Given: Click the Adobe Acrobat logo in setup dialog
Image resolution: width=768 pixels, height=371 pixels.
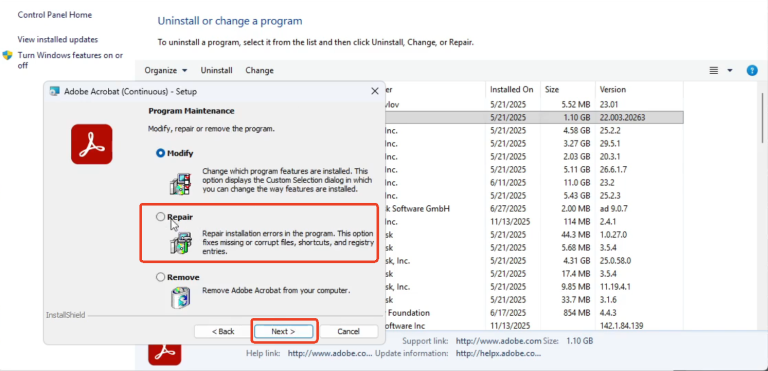Looking at the screenshot, I should tap(92, 144).
